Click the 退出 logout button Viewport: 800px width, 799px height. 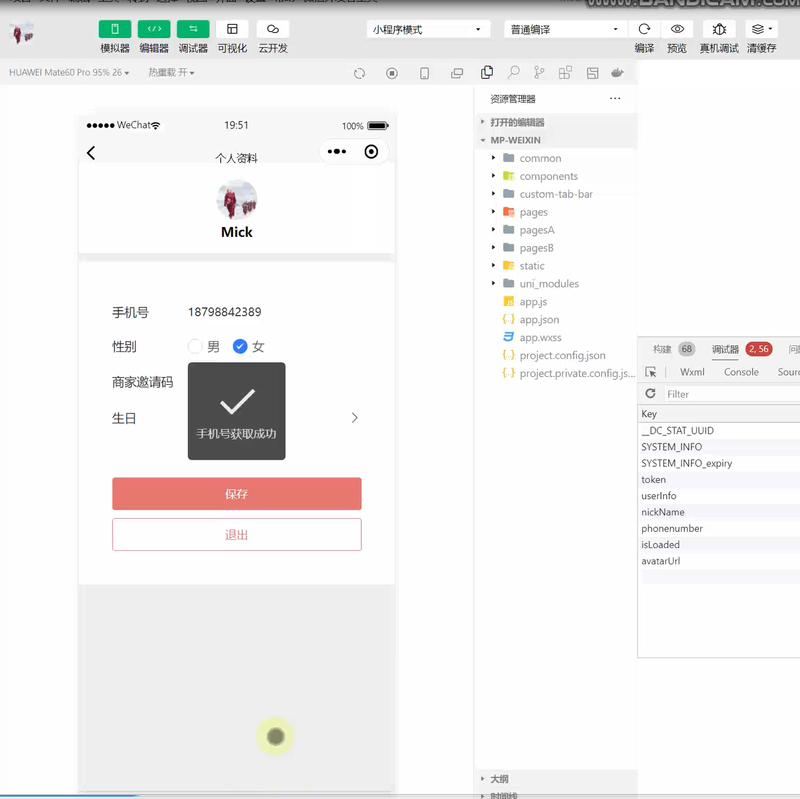point(236,535)
